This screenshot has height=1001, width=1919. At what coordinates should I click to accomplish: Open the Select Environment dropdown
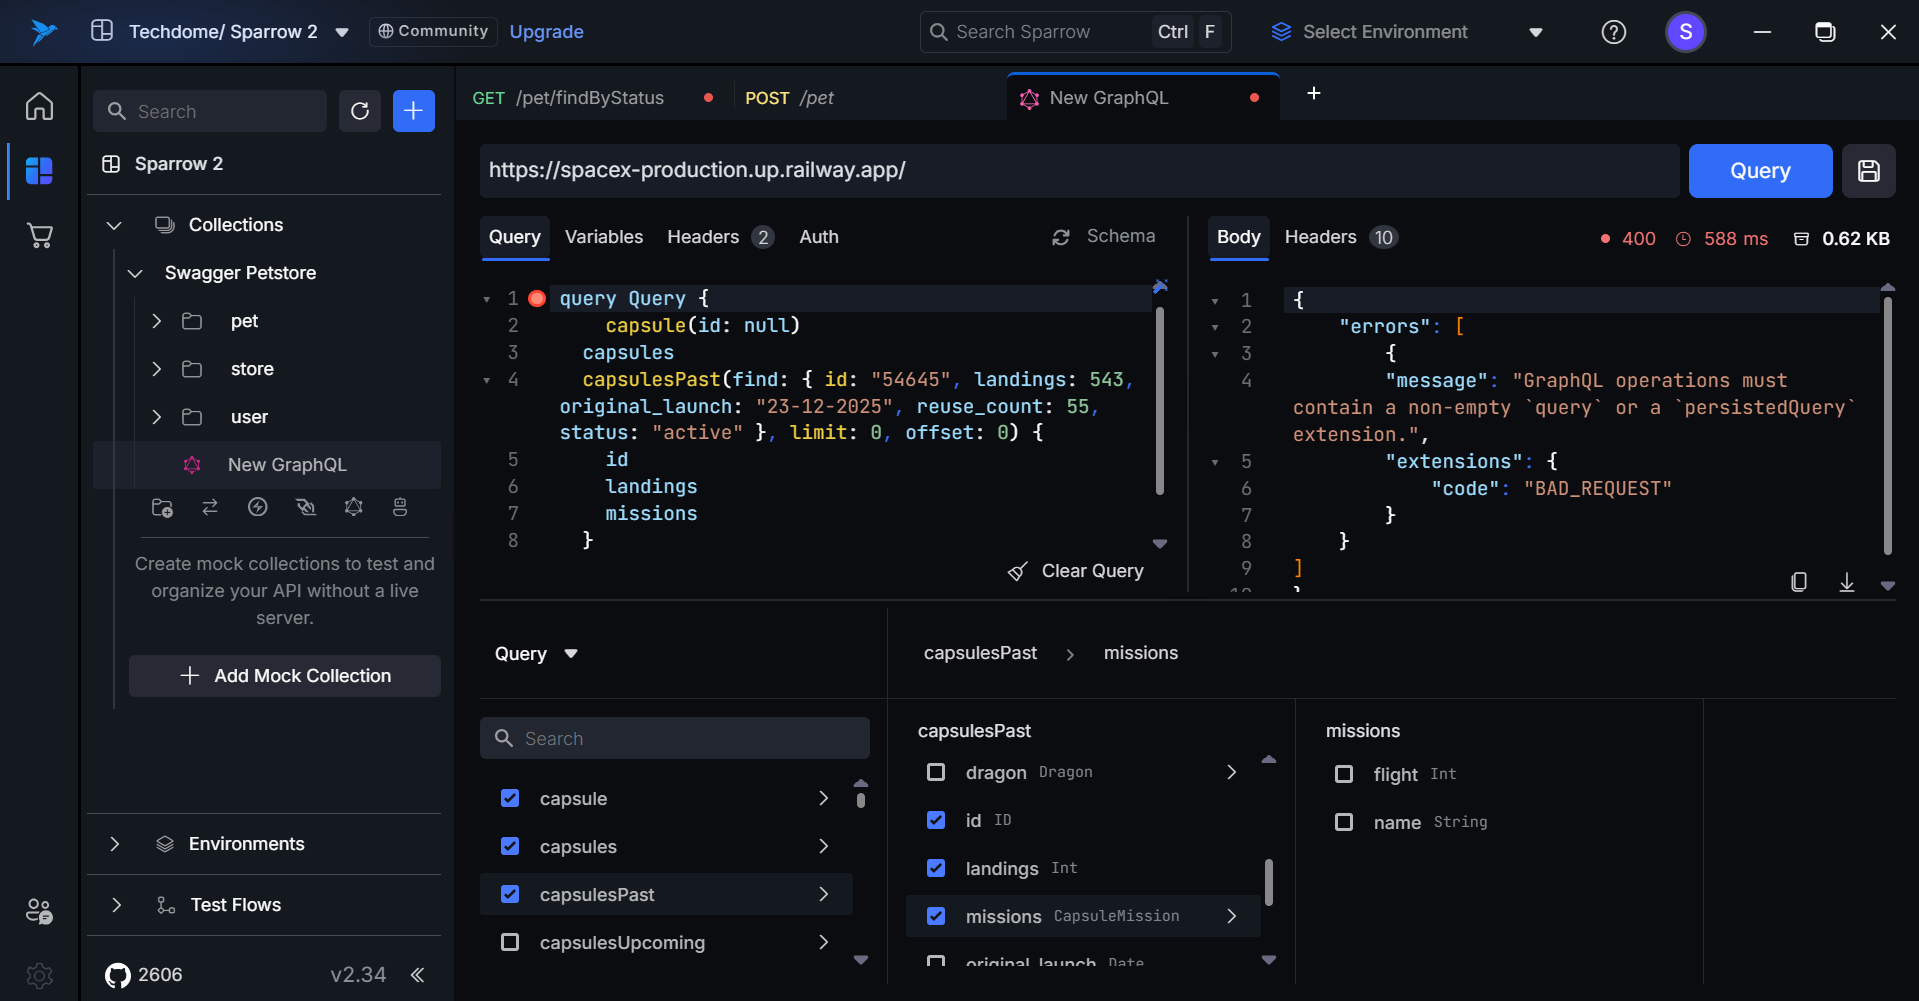1404,31
